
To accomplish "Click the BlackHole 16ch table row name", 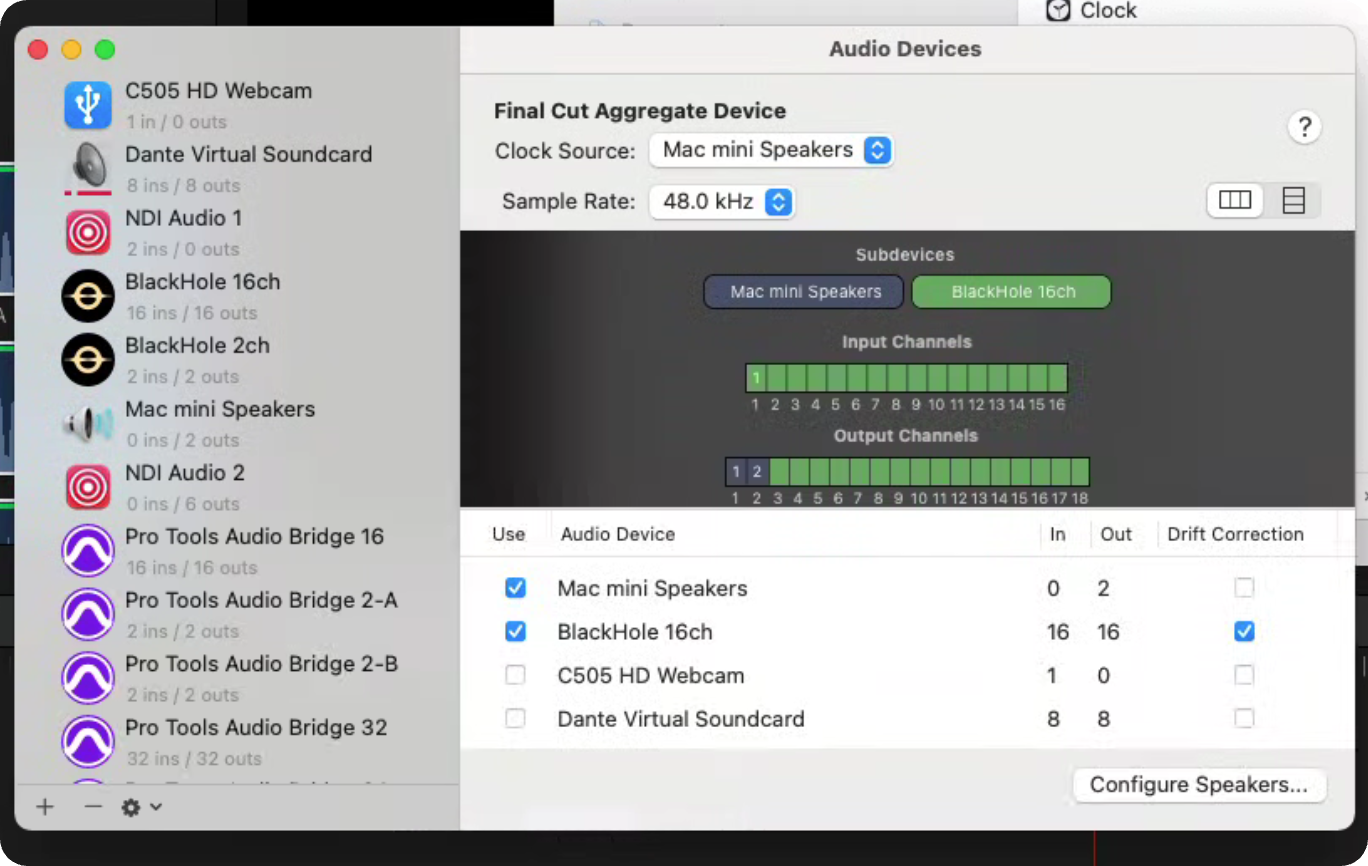I will (635, 632).
